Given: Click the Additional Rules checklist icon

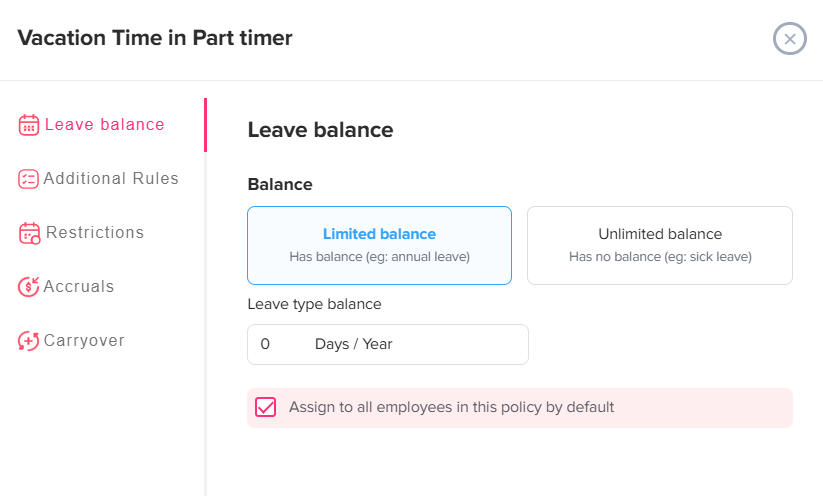Looking at the screenshot, I should [29, 179].
